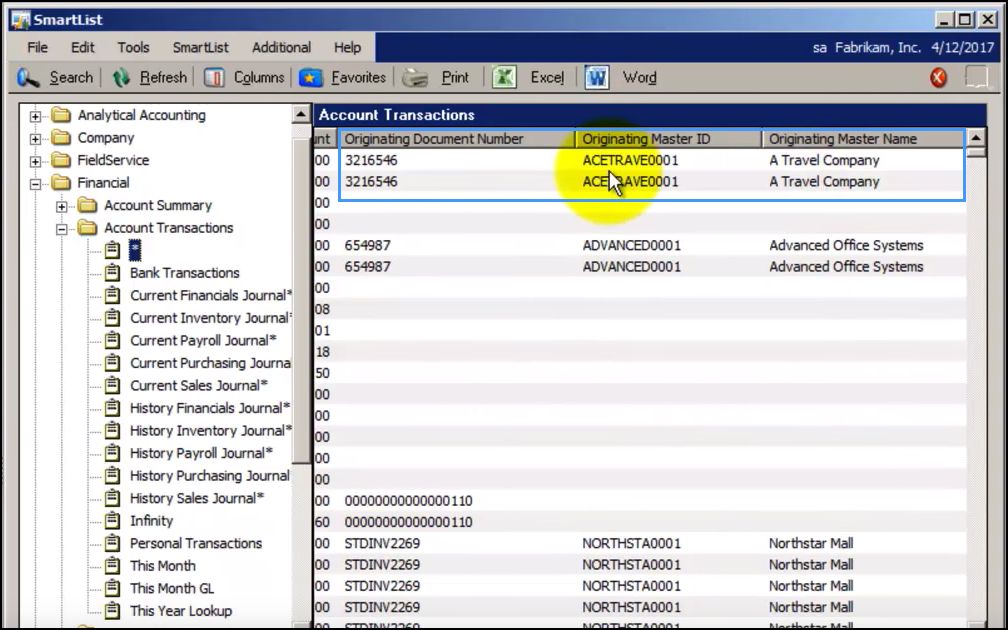
Task: Click clipboard icon beside Current Sales Journal
Action: pyautogui.click(x=112, y=385)
